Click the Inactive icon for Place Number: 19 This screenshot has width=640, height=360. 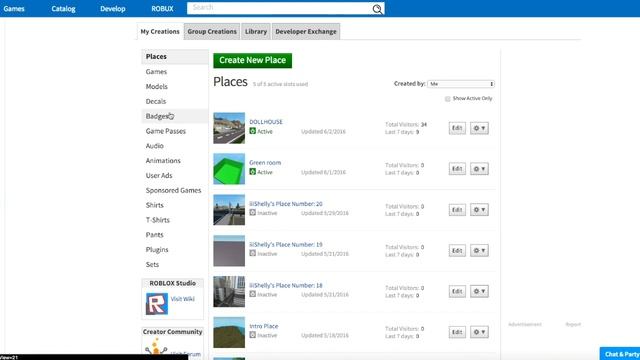pyautogui.click(x=253, y=253)
